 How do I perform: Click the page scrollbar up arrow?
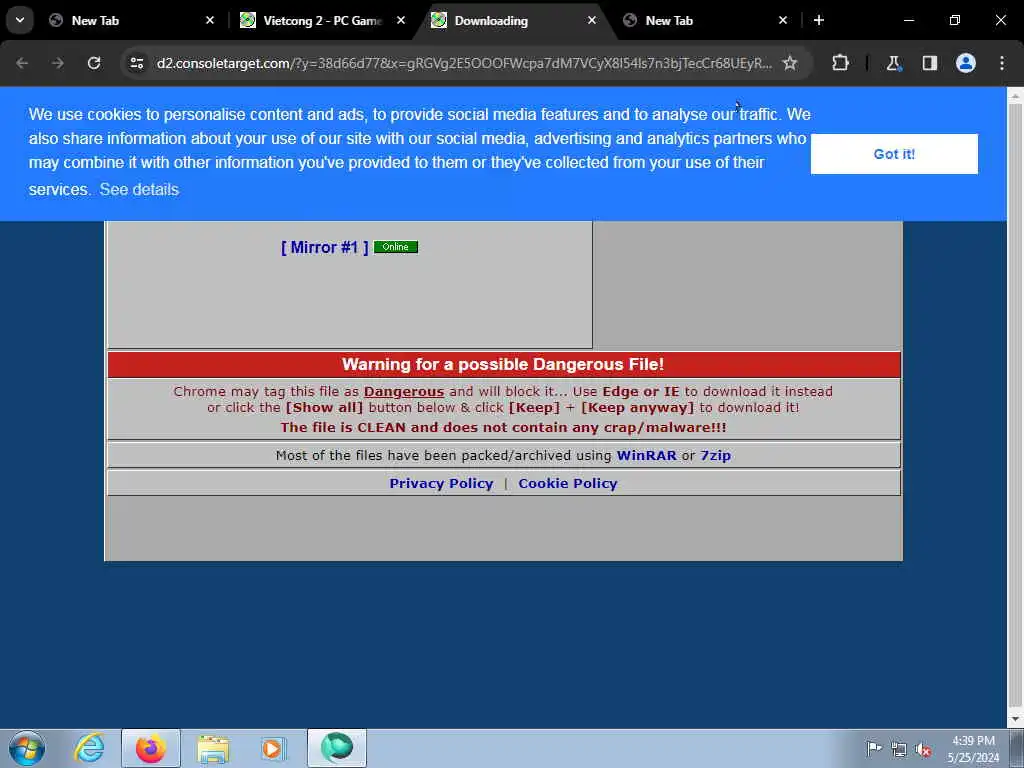click(1015, 96)
